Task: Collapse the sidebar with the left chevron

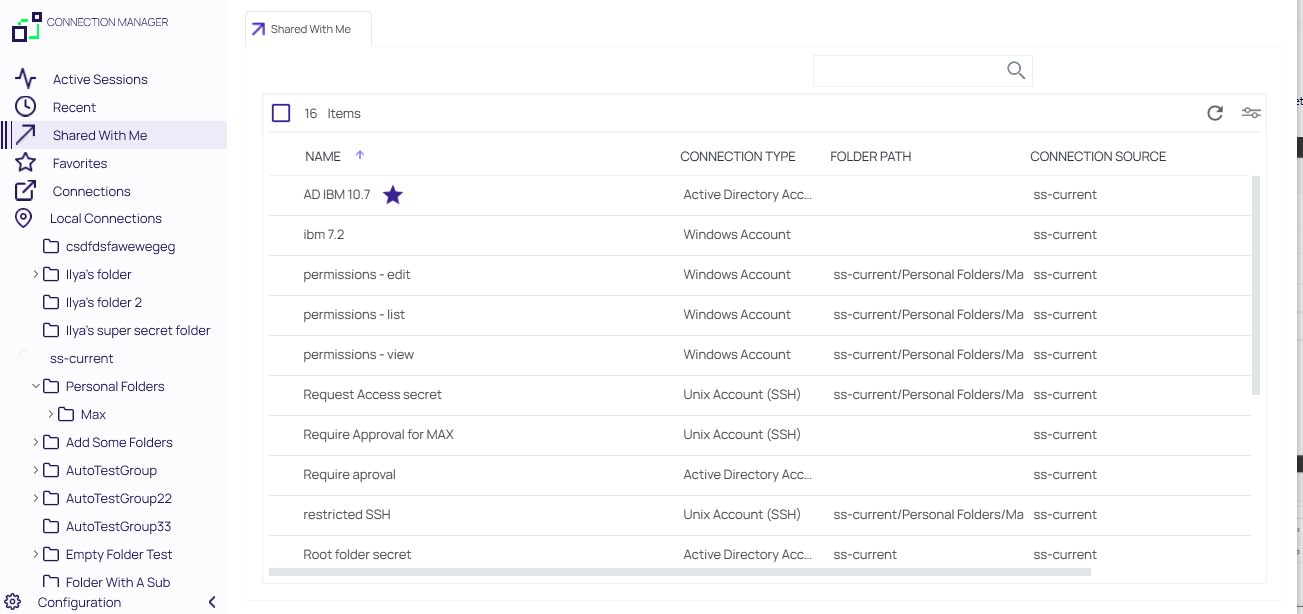Action: (x=212, y=602)
